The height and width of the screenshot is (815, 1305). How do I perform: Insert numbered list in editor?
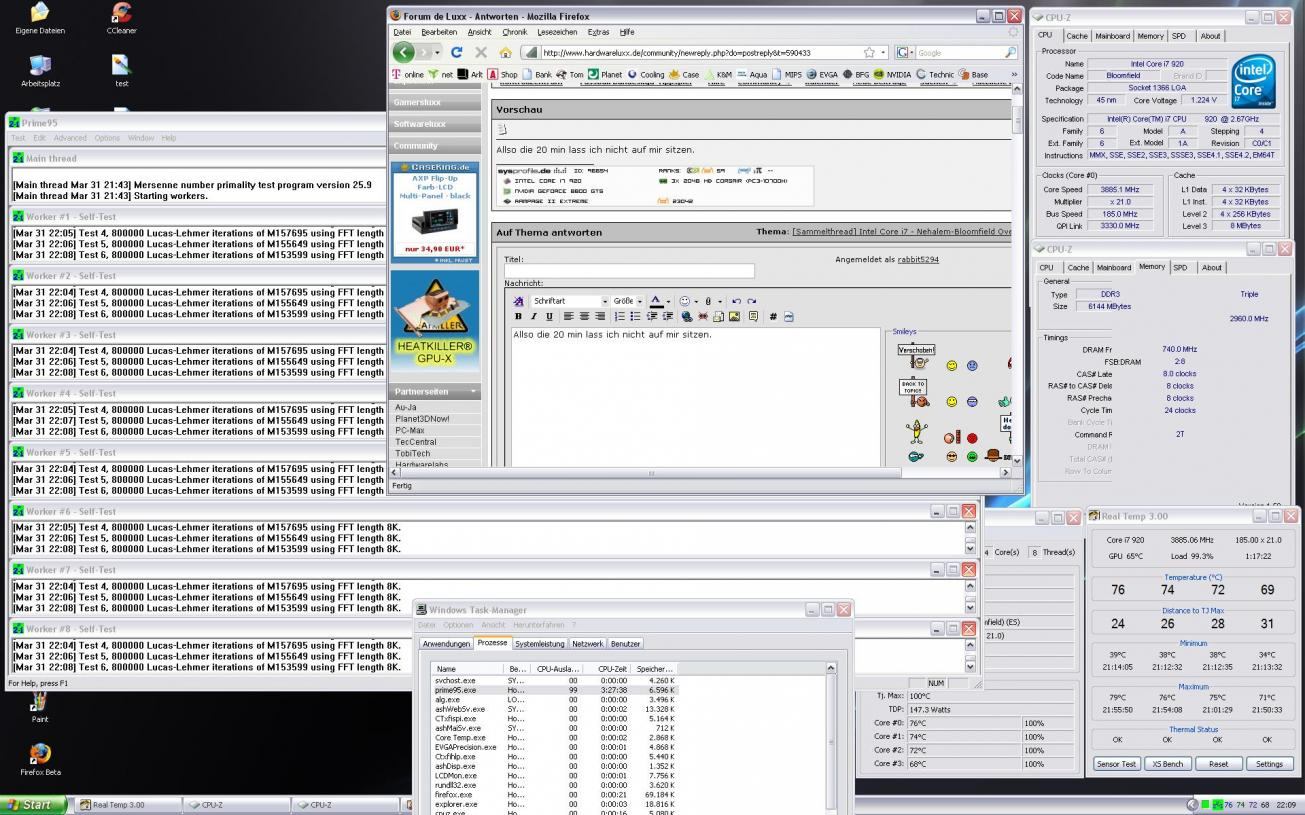pos(619,316)
